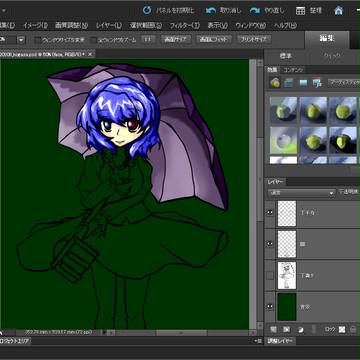This screenshot has height=360, width=360.
Task: Hide the green background layer eye icon
Action: [270, 306]
